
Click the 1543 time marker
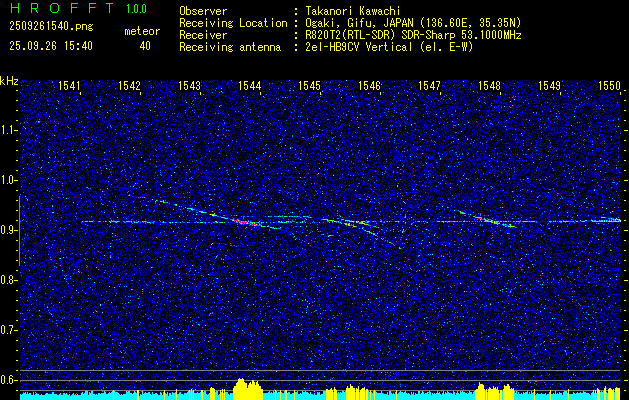pos(189,85)
